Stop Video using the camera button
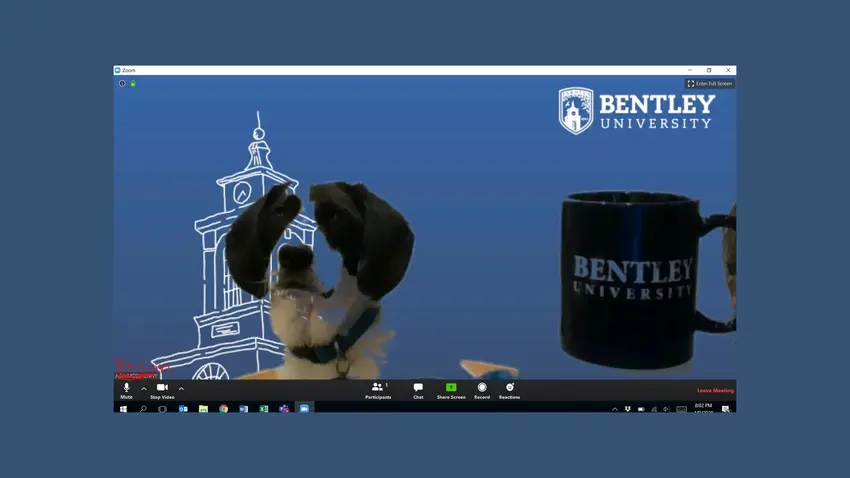The image size is (850, 478). coord(162,390)
